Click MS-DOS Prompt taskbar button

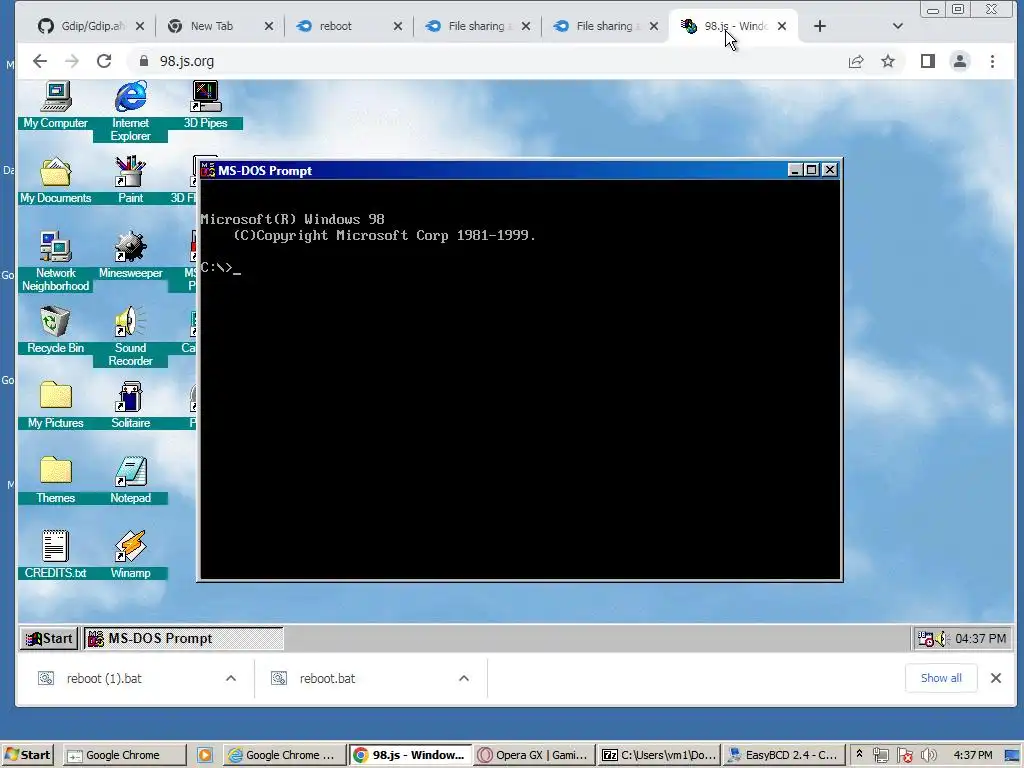pos(183,638)
